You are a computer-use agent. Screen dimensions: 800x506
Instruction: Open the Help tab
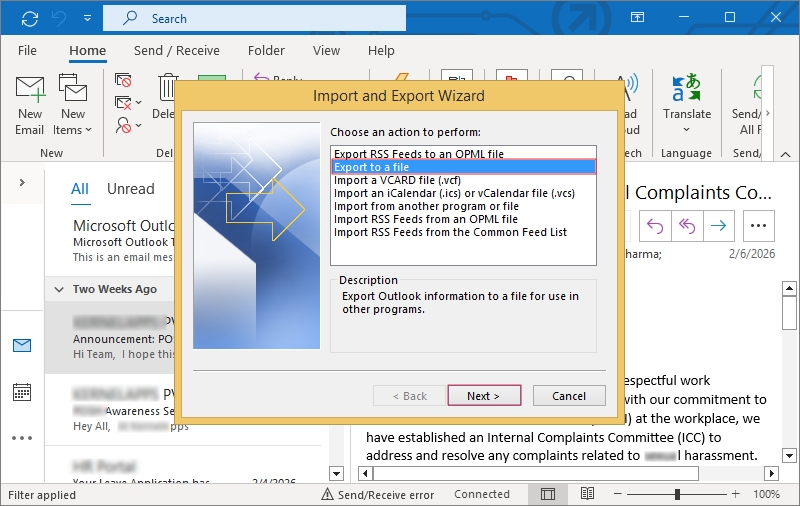(x=381, y=50)
